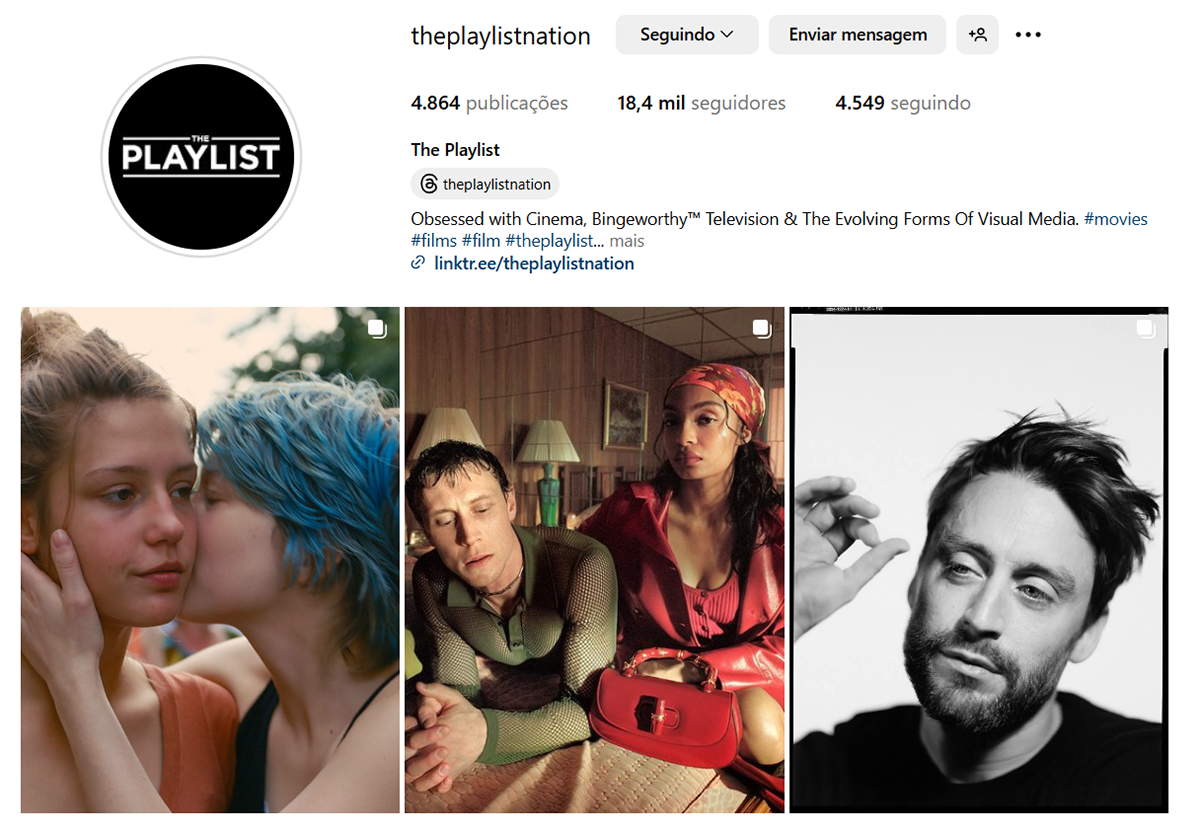The height and width of the screenshot is (829, 1200).
Task: View the 4.549 seguindo list
Action: click(903, 103)
